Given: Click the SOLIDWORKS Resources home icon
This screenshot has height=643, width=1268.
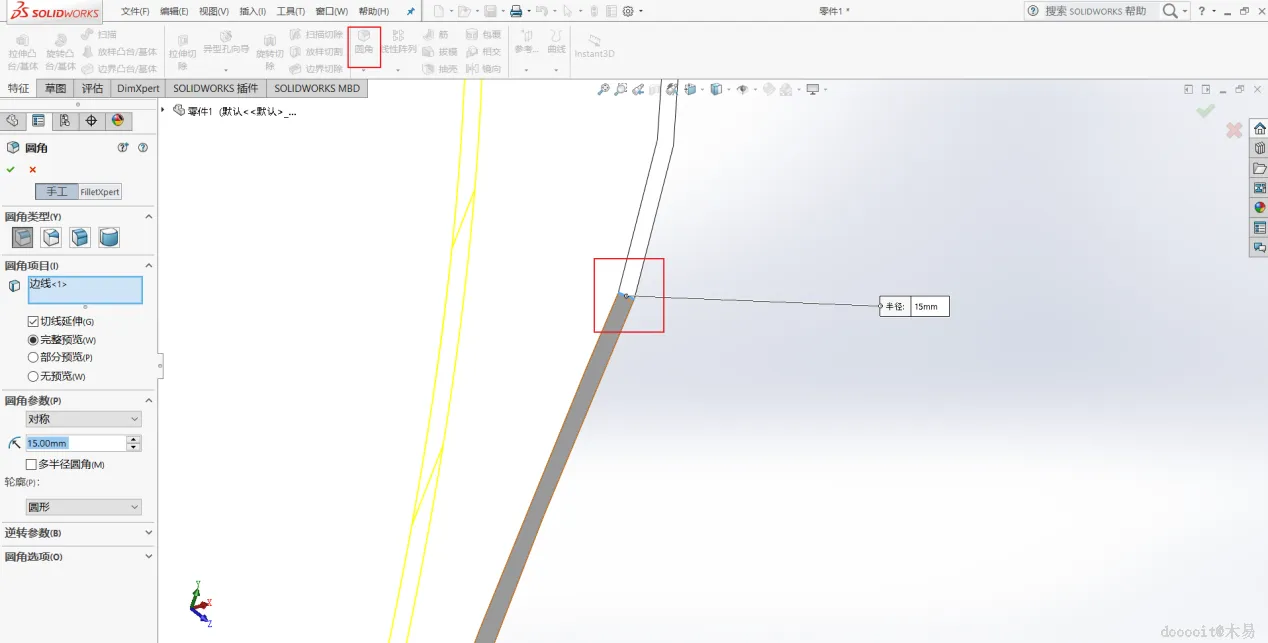Looking at the screenshot, I should click(x=1259, y=128).
